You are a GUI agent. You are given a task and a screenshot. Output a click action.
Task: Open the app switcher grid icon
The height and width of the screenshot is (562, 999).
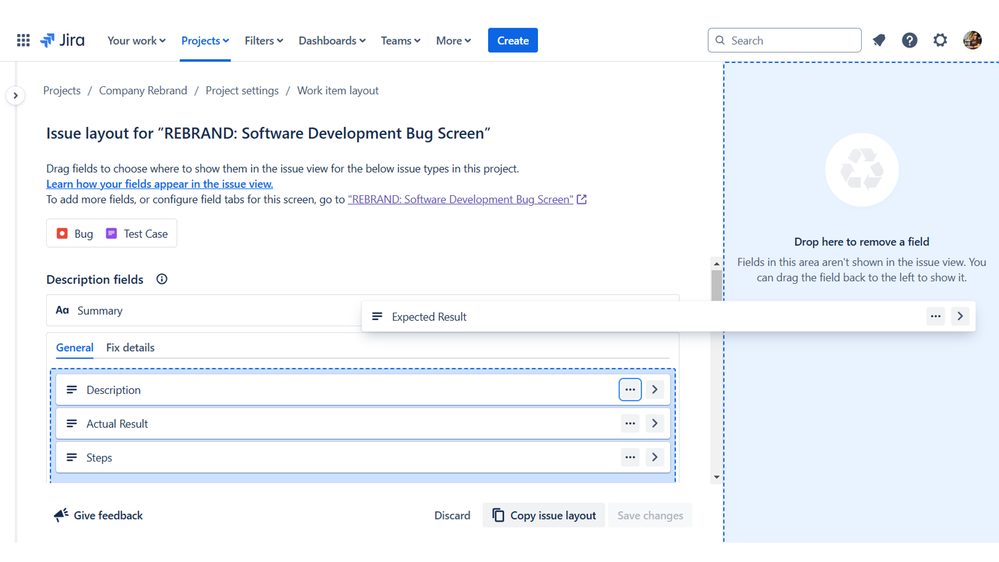[x=23, y=41]
